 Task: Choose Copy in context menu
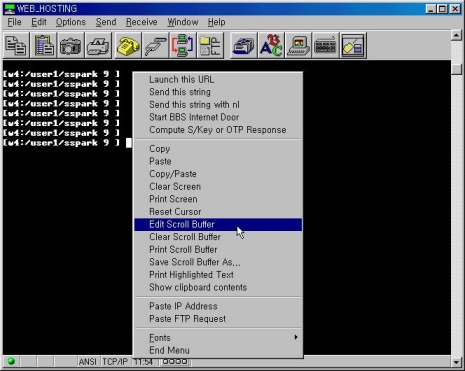click(x=218, y=149)
